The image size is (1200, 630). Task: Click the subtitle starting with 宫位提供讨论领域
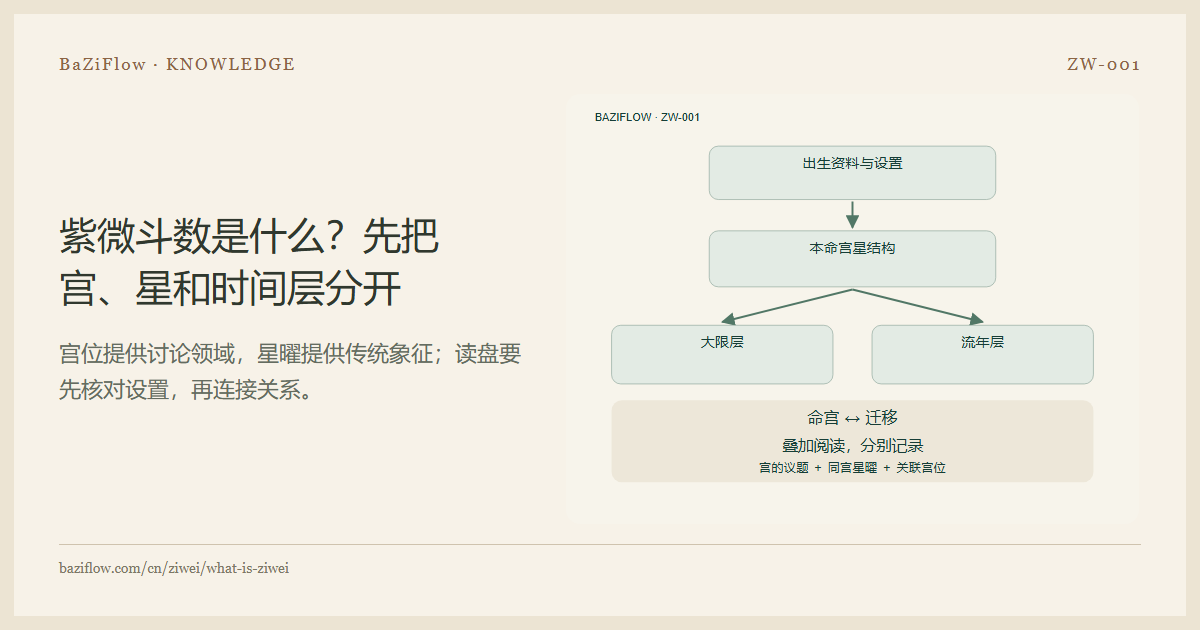[x=290, y=372]
